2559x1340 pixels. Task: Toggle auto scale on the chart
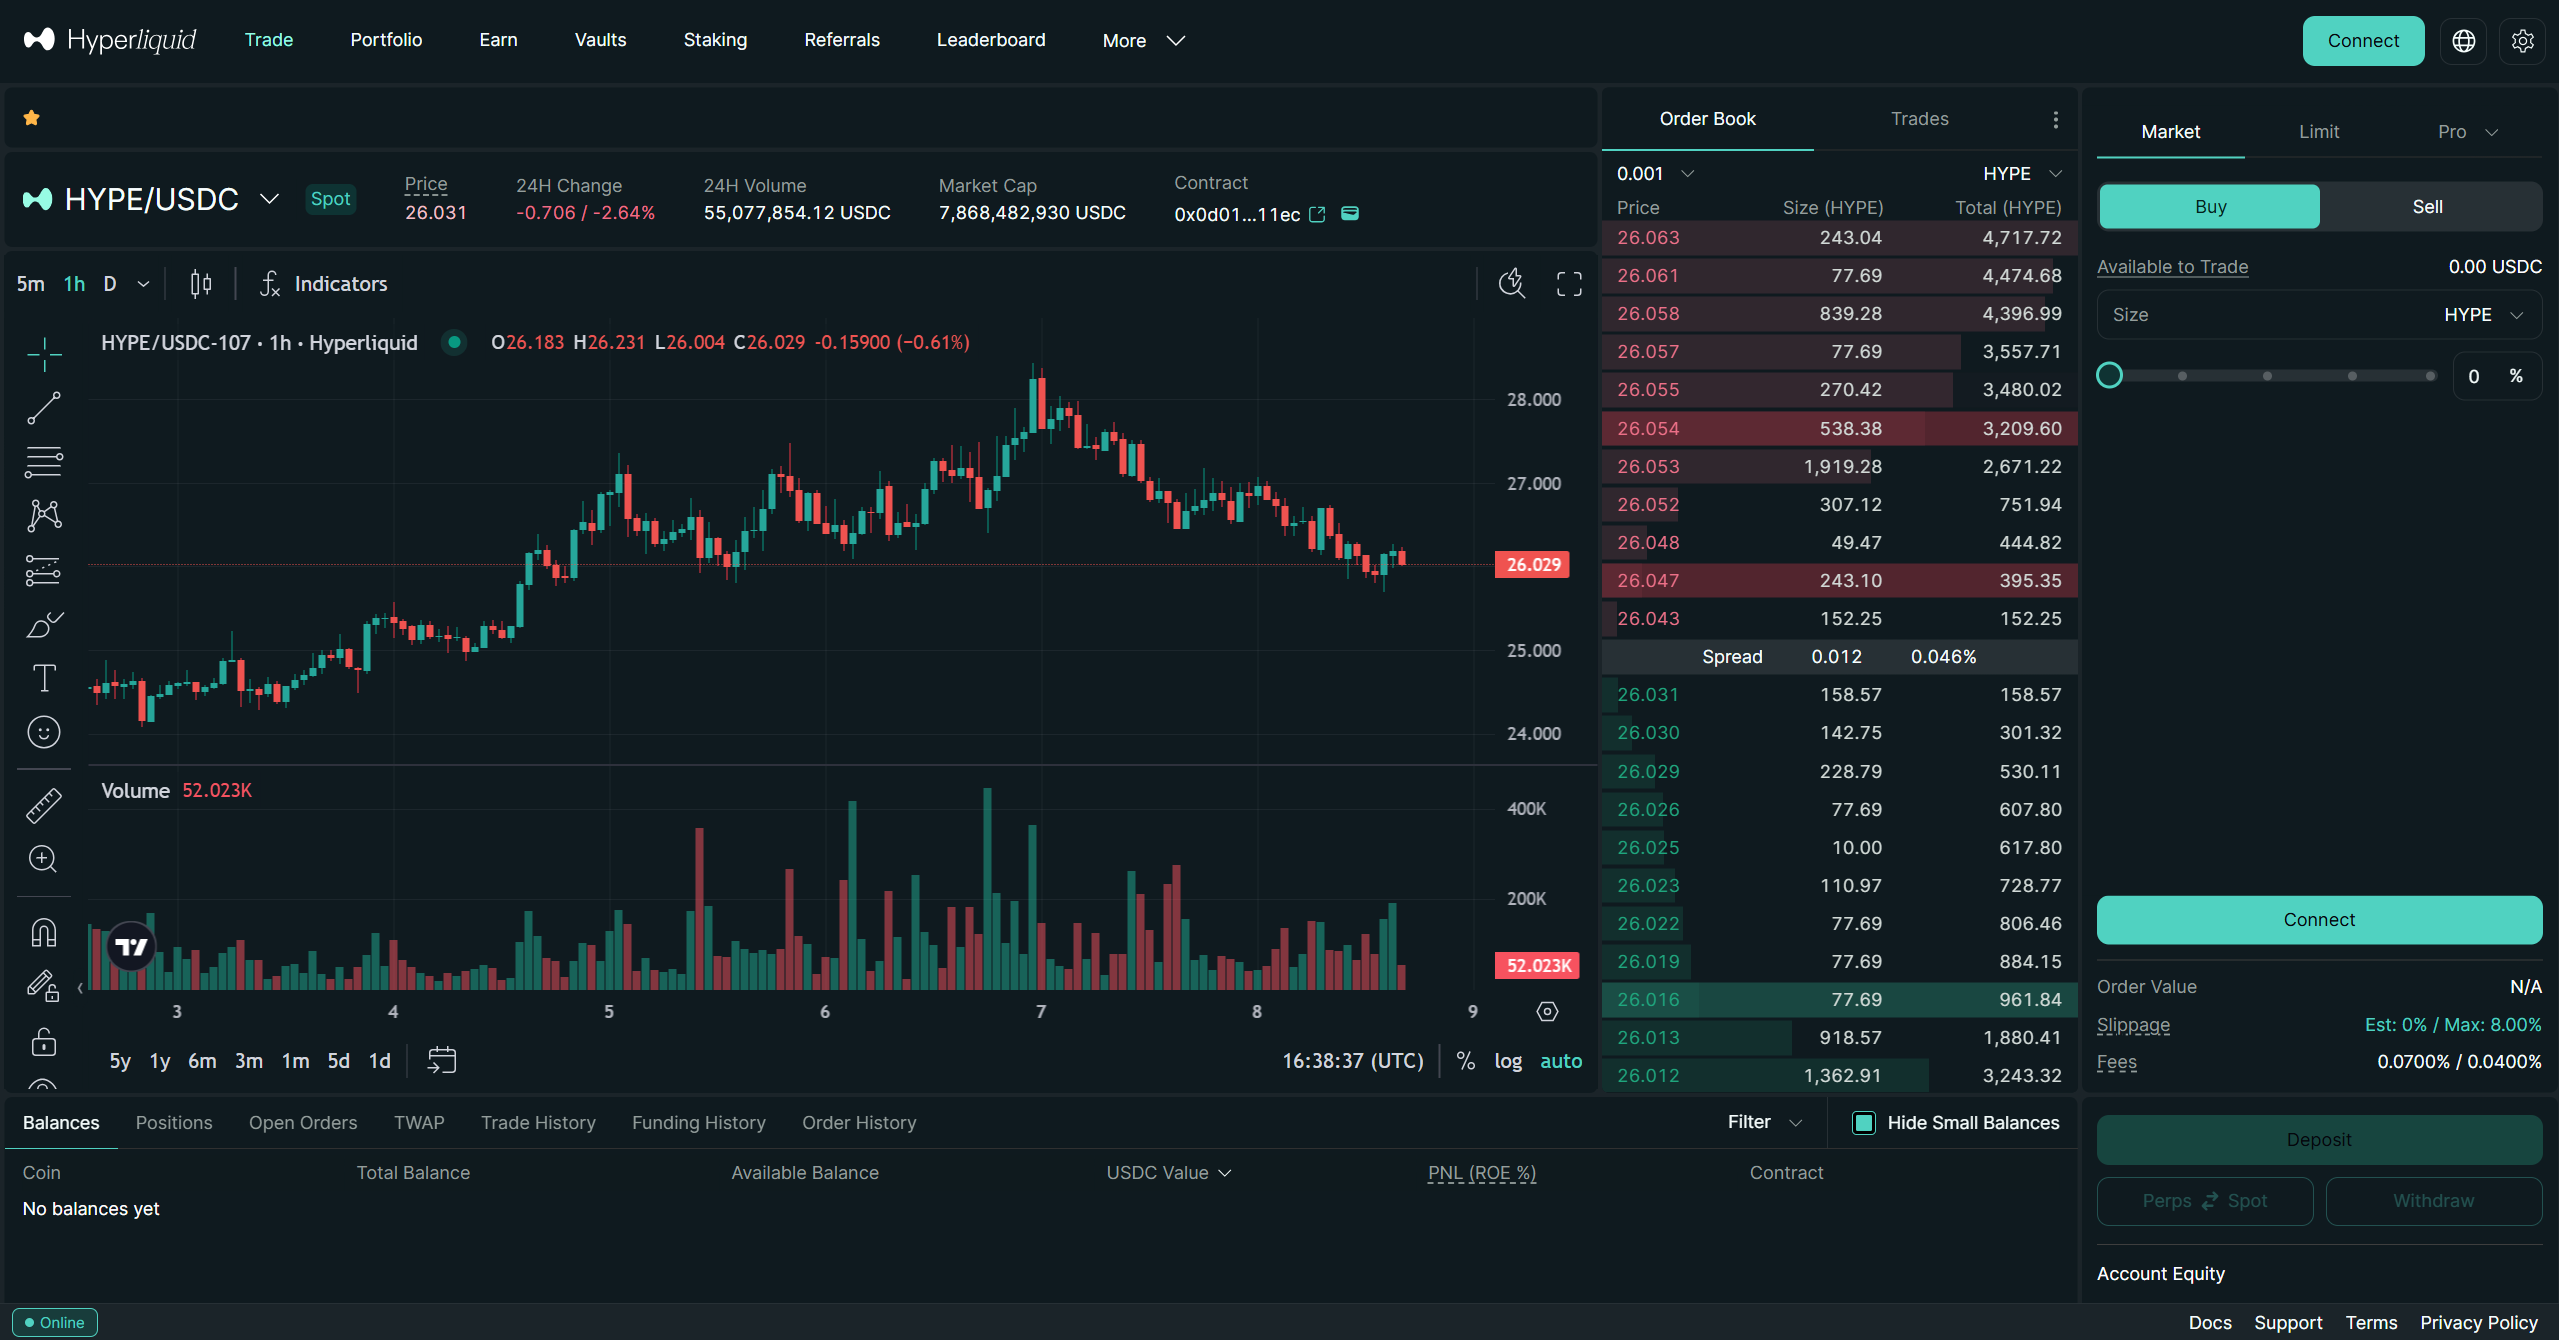point(1561,1061)
